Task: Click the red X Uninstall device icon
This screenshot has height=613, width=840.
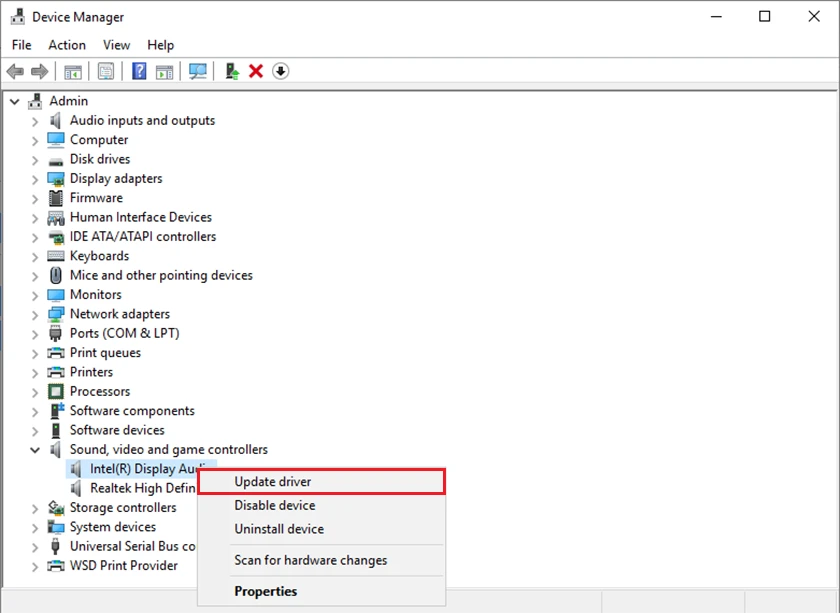Action: (256, 71)
